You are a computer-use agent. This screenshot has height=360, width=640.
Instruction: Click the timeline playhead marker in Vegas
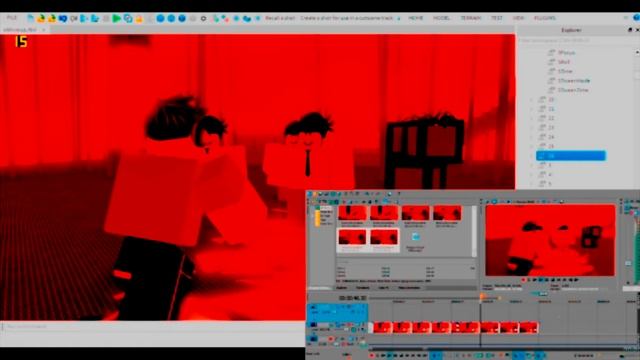point(482,296)
